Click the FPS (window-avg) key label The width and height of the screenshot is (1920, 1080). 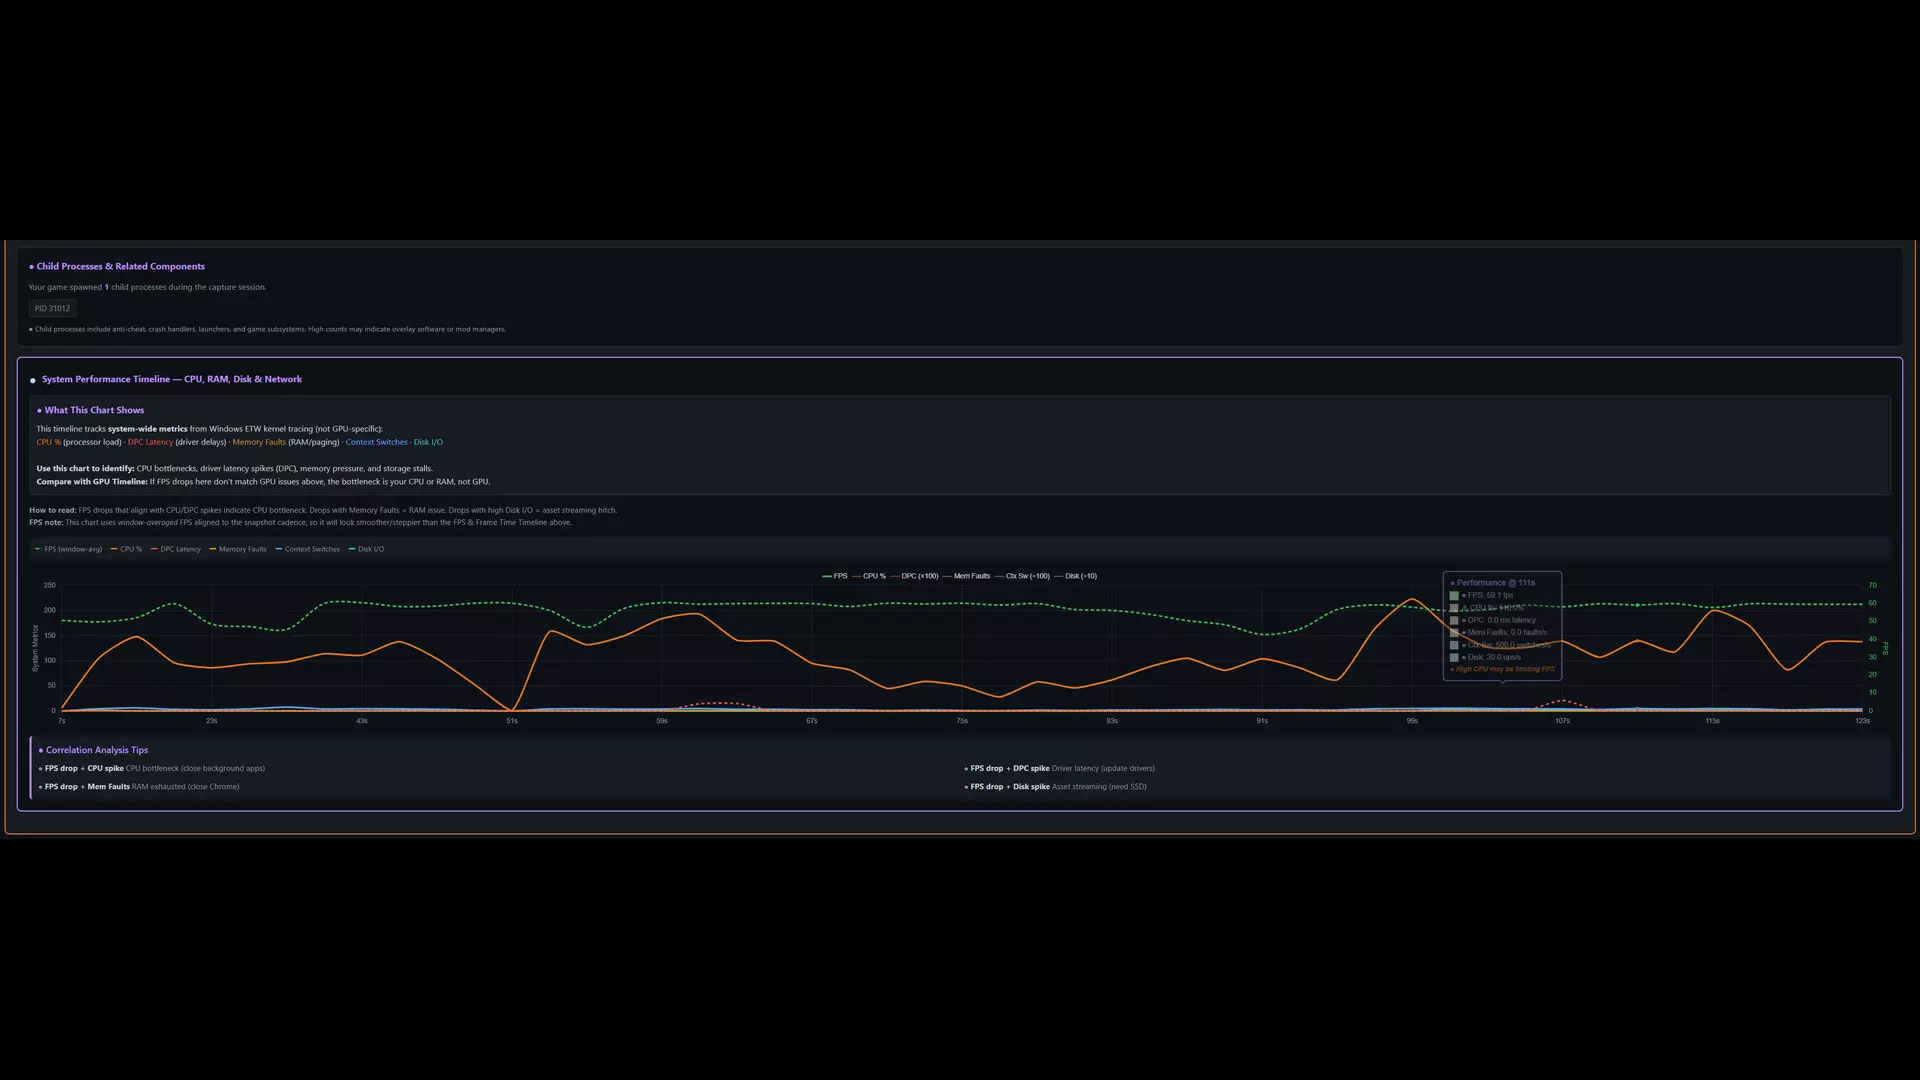(x=68, y=549)
